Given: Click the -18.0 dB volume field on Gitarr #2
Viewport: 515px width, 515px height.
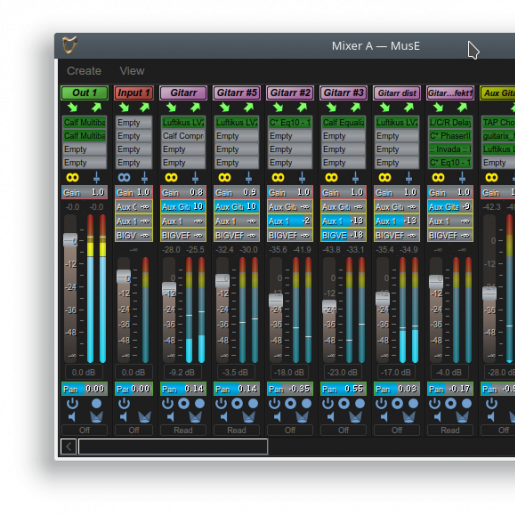Looking at the screenshot, I should (289, 372).
